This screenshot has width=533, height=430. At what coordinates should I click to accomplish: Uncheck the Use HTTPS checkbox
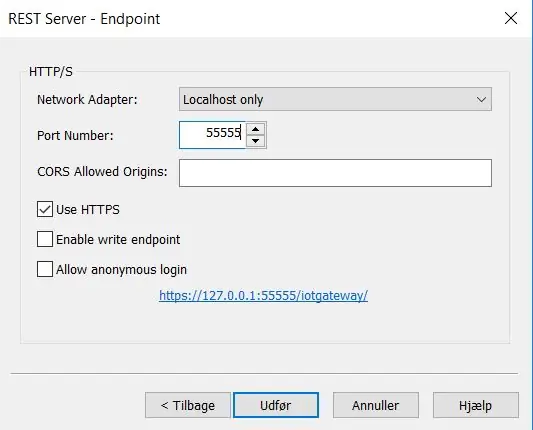click(45, 209)
